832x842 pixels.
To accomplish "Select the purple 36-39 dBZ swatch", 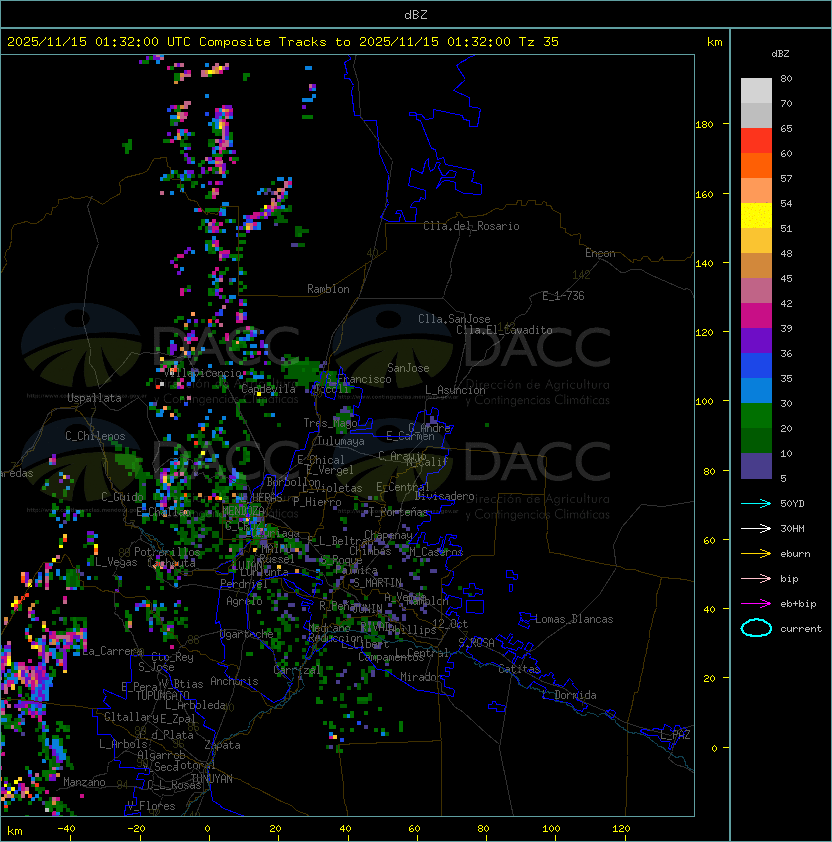I will [x=756, y=340].
